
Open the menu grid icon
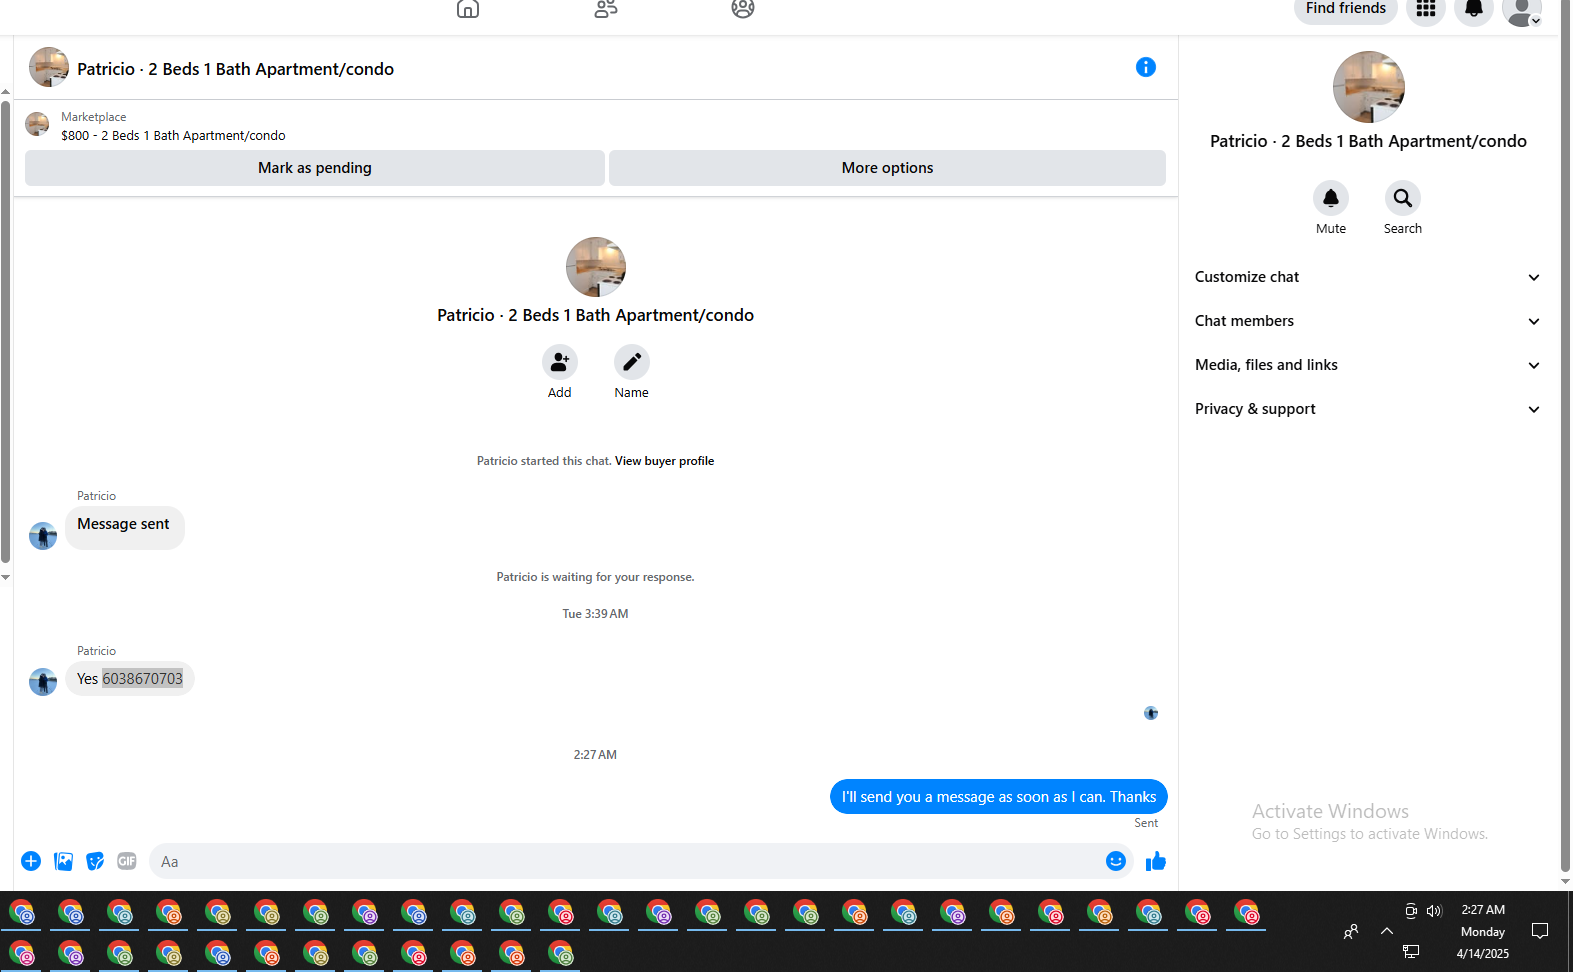click(1426, 9)
